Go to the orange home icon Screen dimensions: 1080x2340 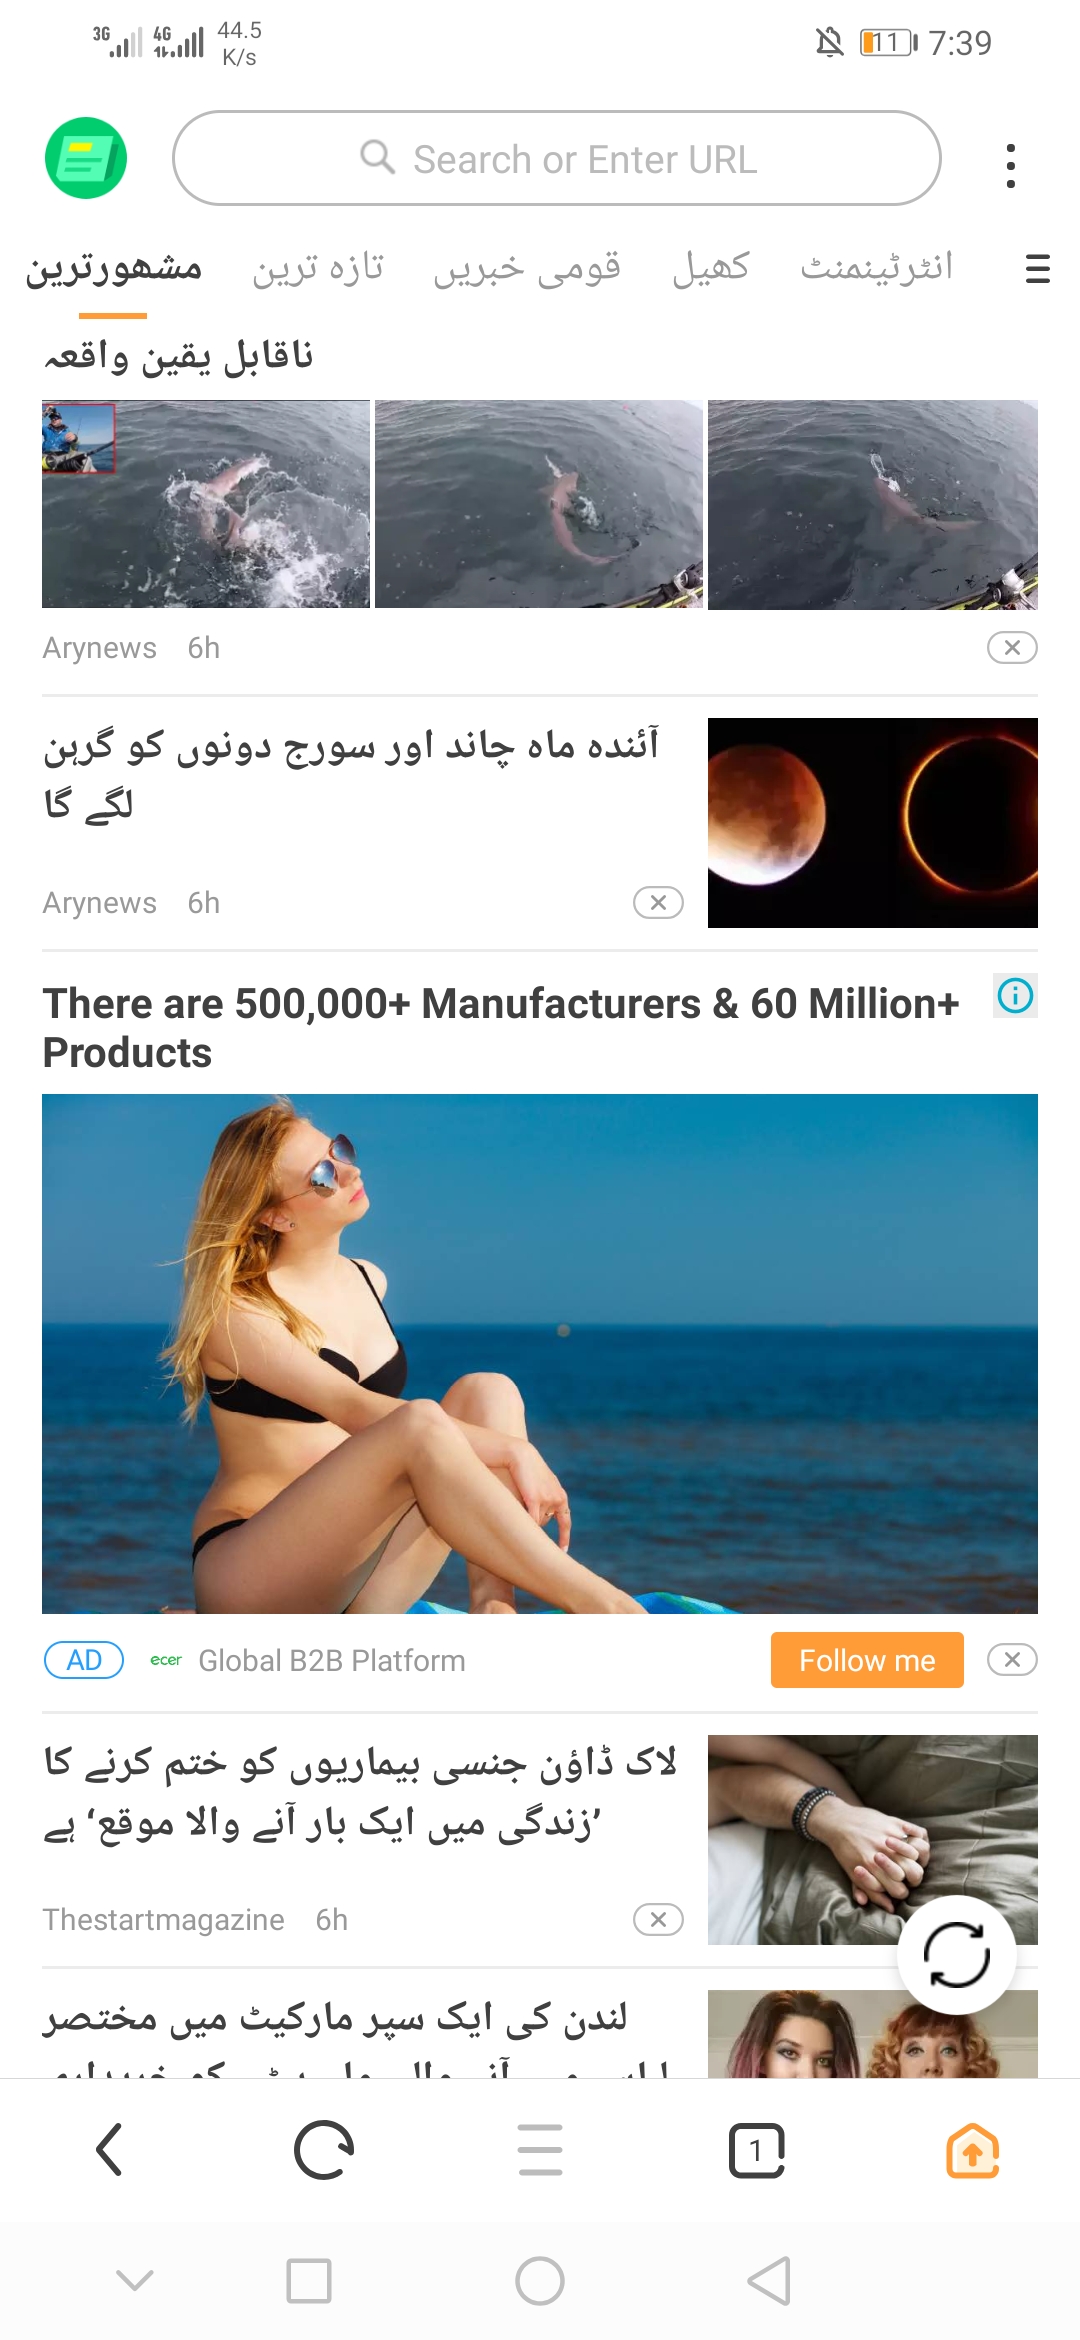[973, 2149]
